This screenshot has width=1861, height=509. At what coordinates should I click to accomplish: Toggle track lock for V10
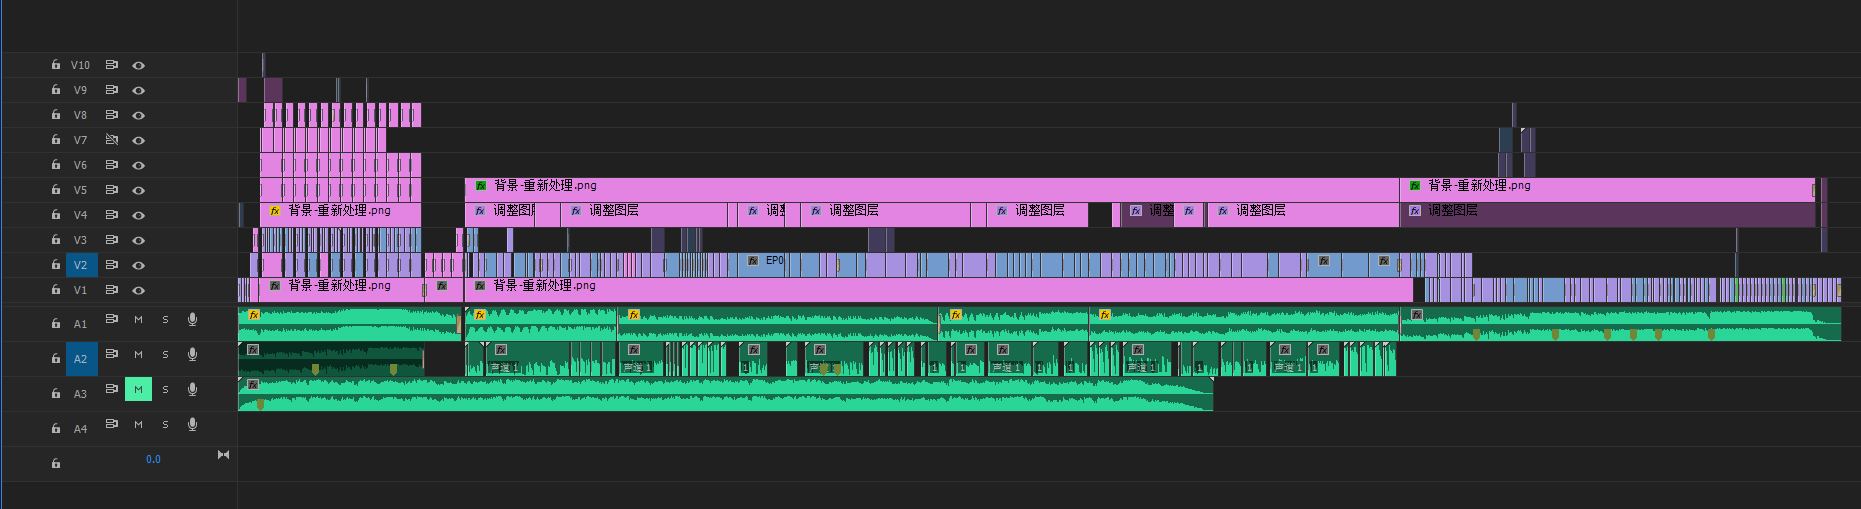[56, 65]
